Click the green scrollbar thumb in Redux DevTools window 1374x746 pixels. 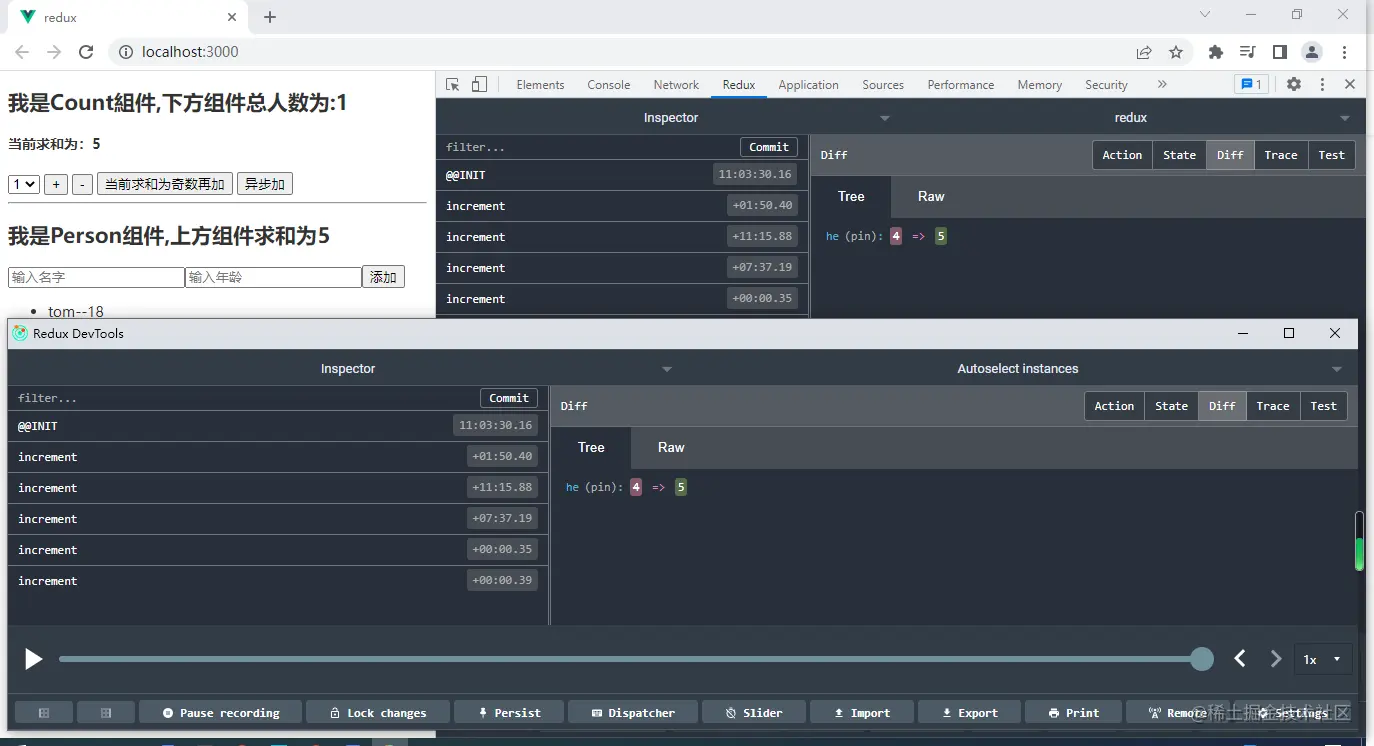[1359, 554]
